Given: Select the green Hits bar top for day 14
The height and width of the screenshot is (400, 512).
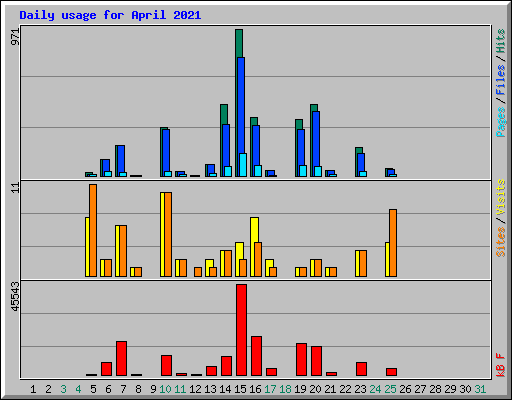Looking at the screenshot, I should click(x=224, y=114).
